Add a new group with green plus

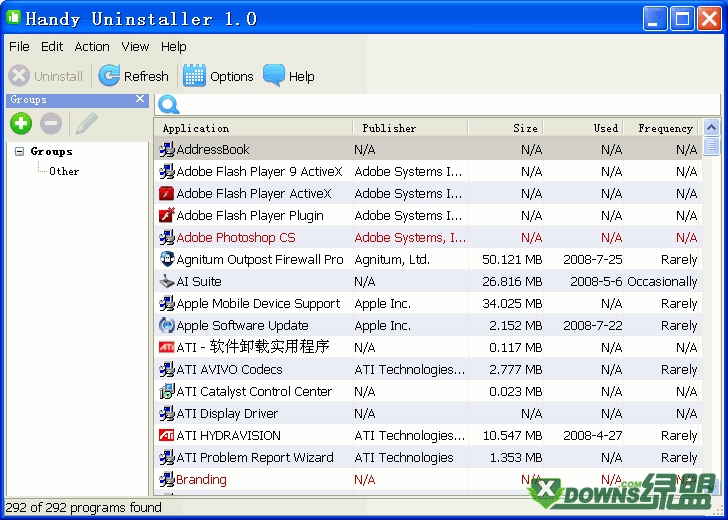click(21, 124)
